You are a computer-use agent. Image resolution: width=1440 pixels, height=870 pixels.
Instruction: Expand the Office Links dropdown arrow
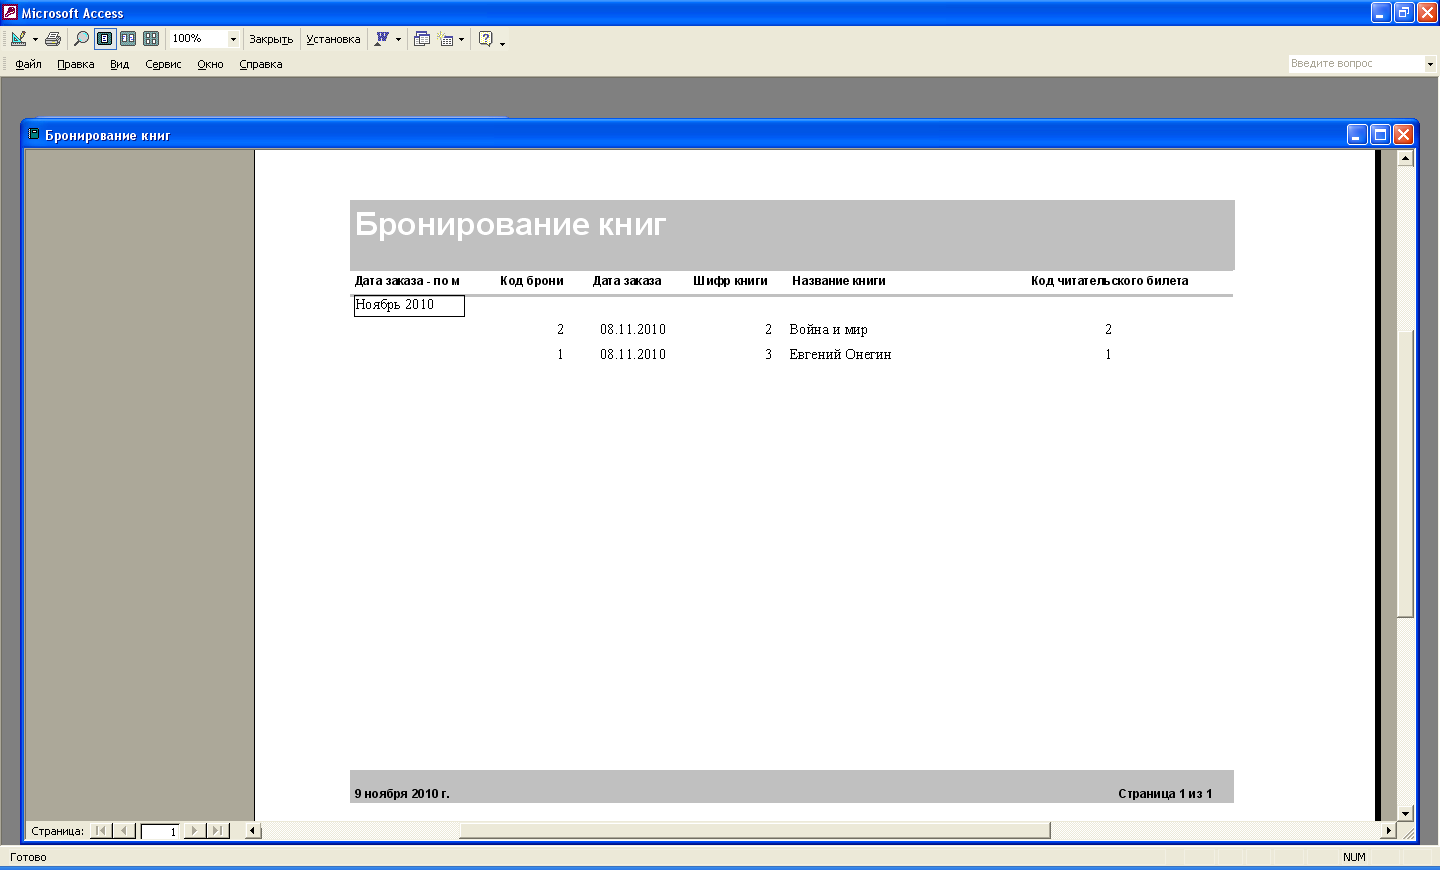[398, 40]
